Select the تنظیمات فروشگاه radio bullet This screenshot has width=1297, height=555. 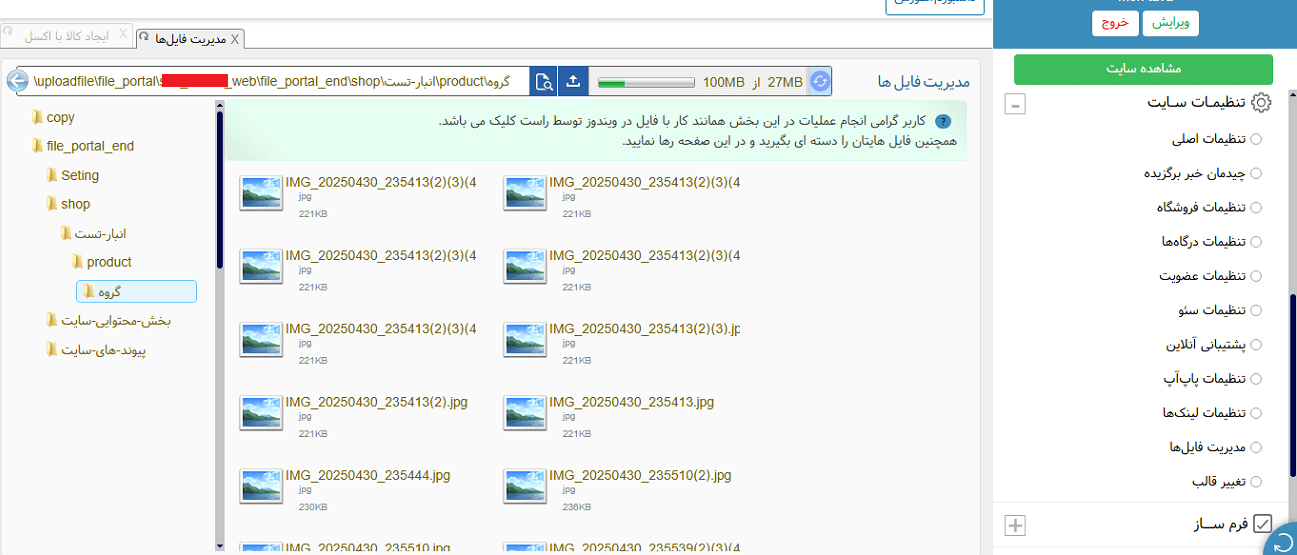click(1256, 207)
